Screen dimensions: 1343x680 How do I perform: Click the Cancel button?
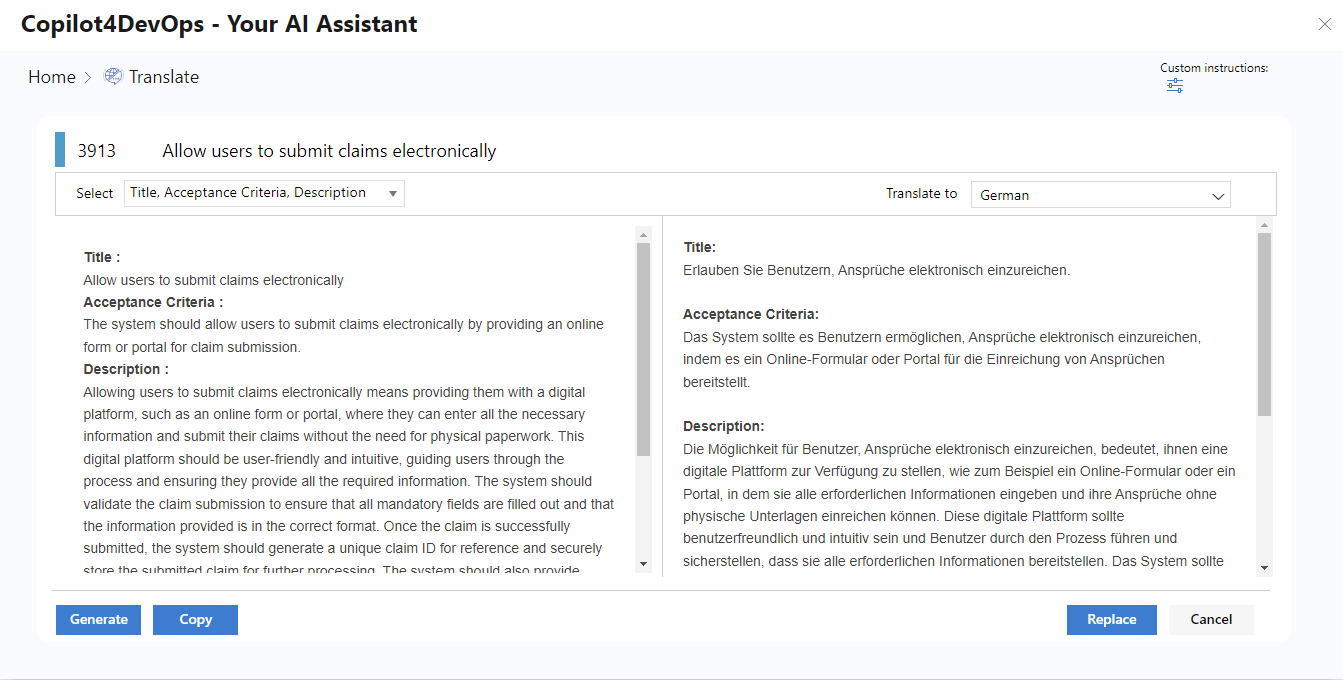click(x=1211, y=620)
